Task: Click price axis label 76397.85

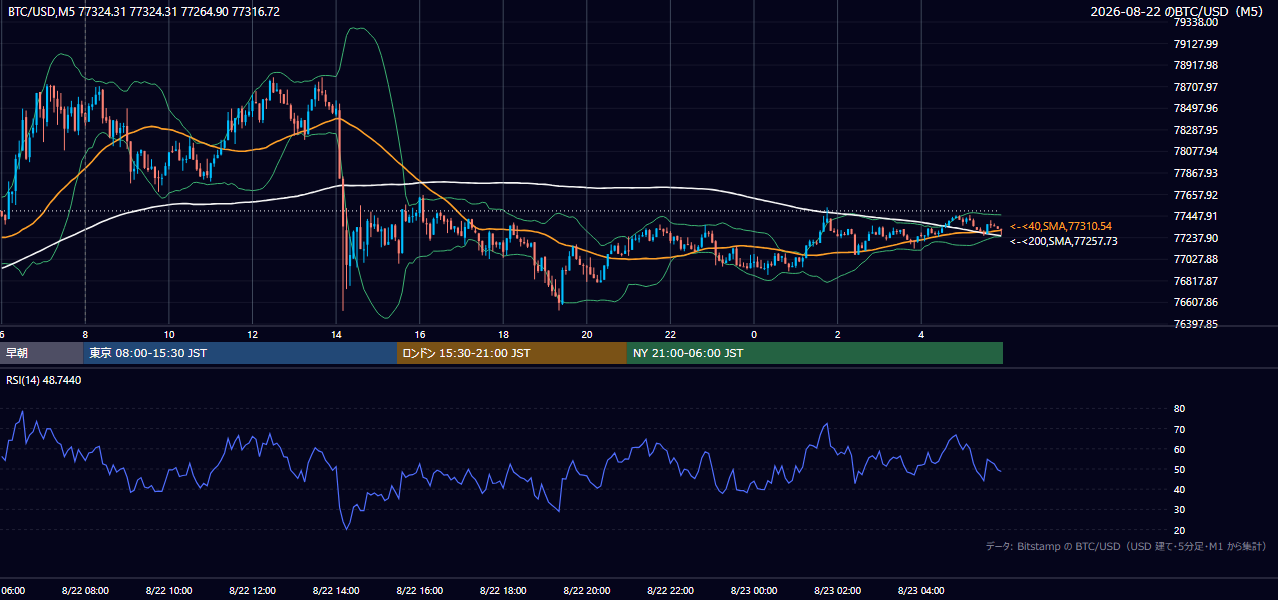Action: [1195, 324]
